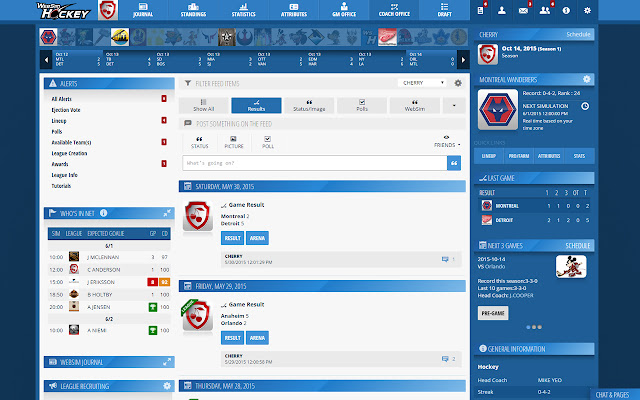This screenshot has width=640, height=400.
Task: Open Pro/Farm quick link
Action: (519, 156)
